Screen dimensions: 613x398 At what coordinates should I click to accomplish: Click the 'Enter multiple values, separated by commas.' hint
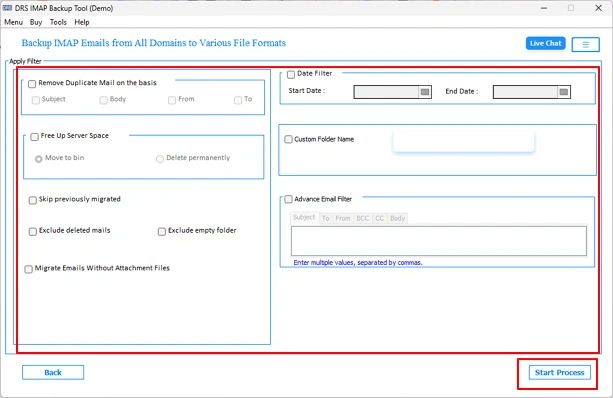pos(358,263)
